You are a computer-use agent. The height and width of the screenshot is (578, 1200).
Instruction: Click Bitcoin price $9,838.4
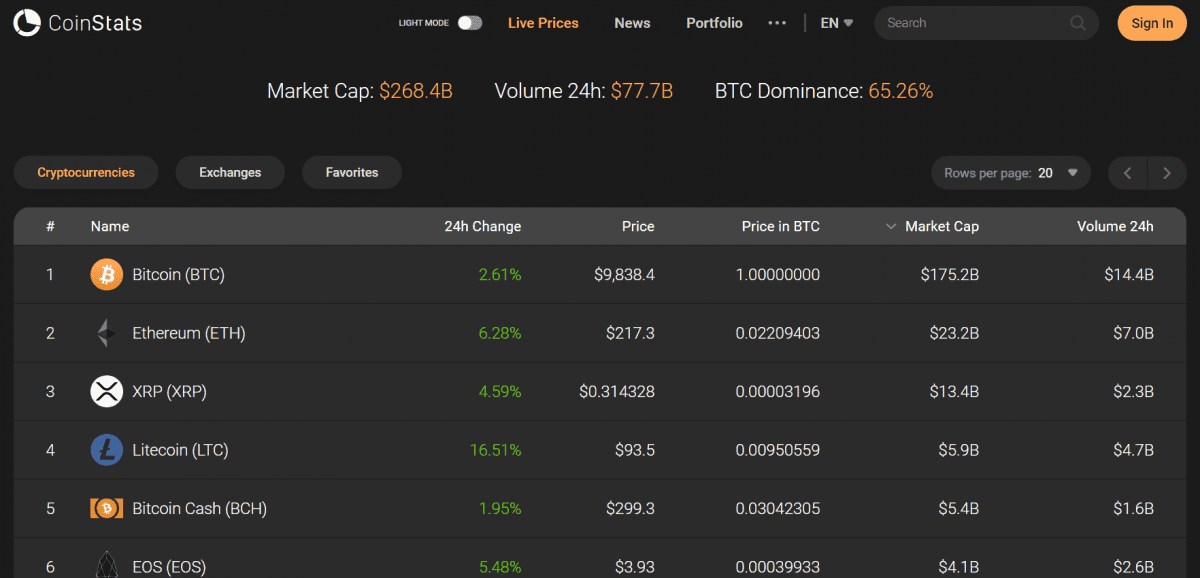point(624,274)
